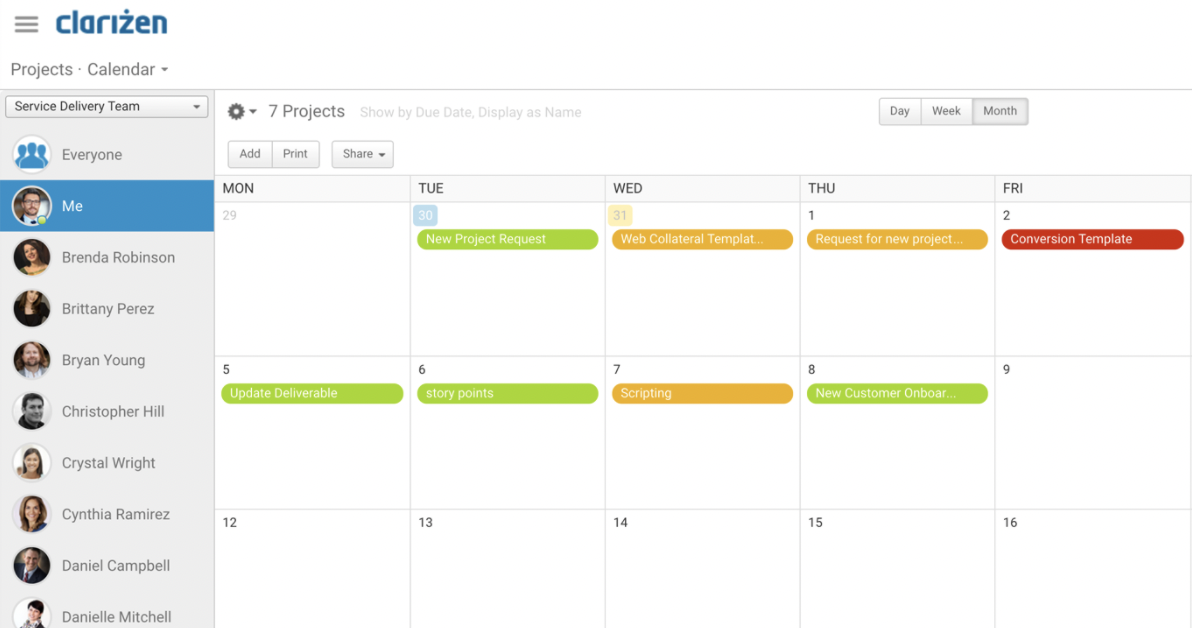Click Brenda Robinson's avatar

(32, 257)
